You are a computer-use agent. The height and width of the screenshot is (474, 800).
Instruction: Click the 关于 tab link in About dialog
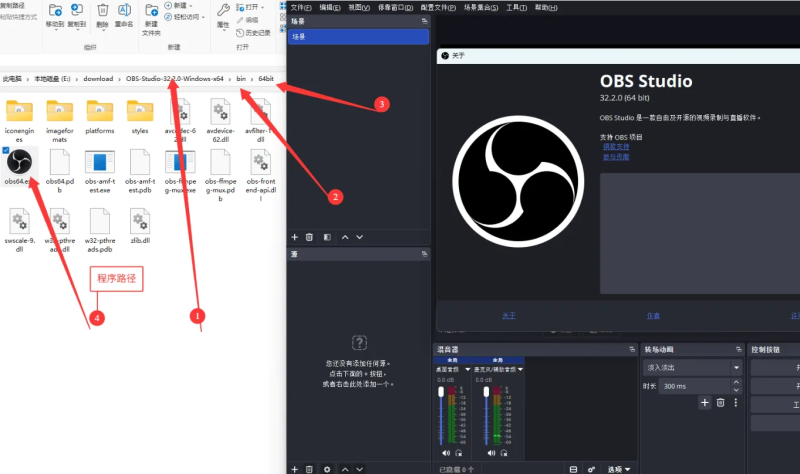509,316
